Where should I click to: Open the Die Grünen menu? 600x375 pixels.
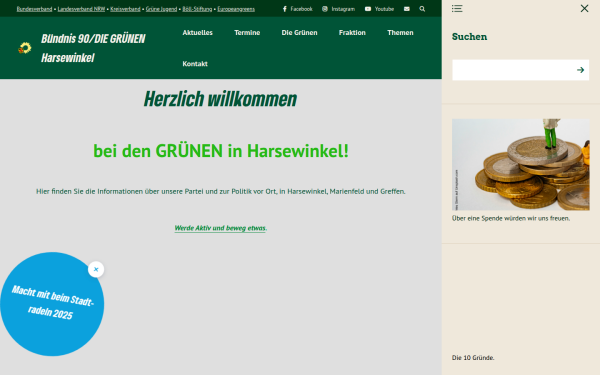click(299, 33)
